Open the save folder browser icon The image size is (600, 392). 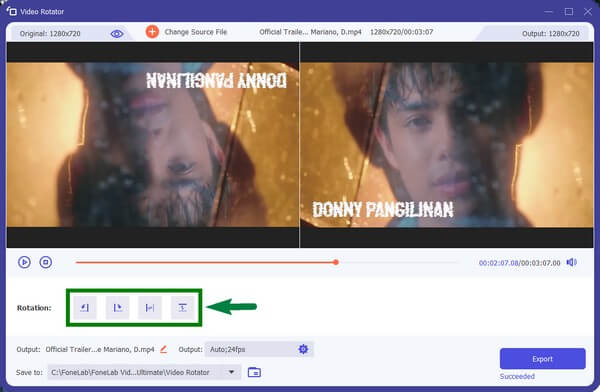click(254, 372)
